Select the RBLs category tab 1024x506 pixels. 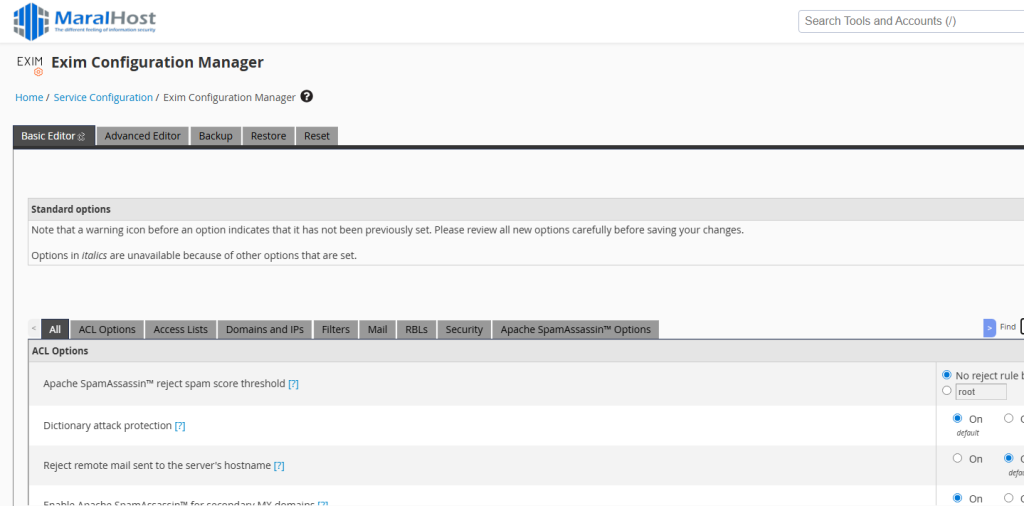[416, 329]
